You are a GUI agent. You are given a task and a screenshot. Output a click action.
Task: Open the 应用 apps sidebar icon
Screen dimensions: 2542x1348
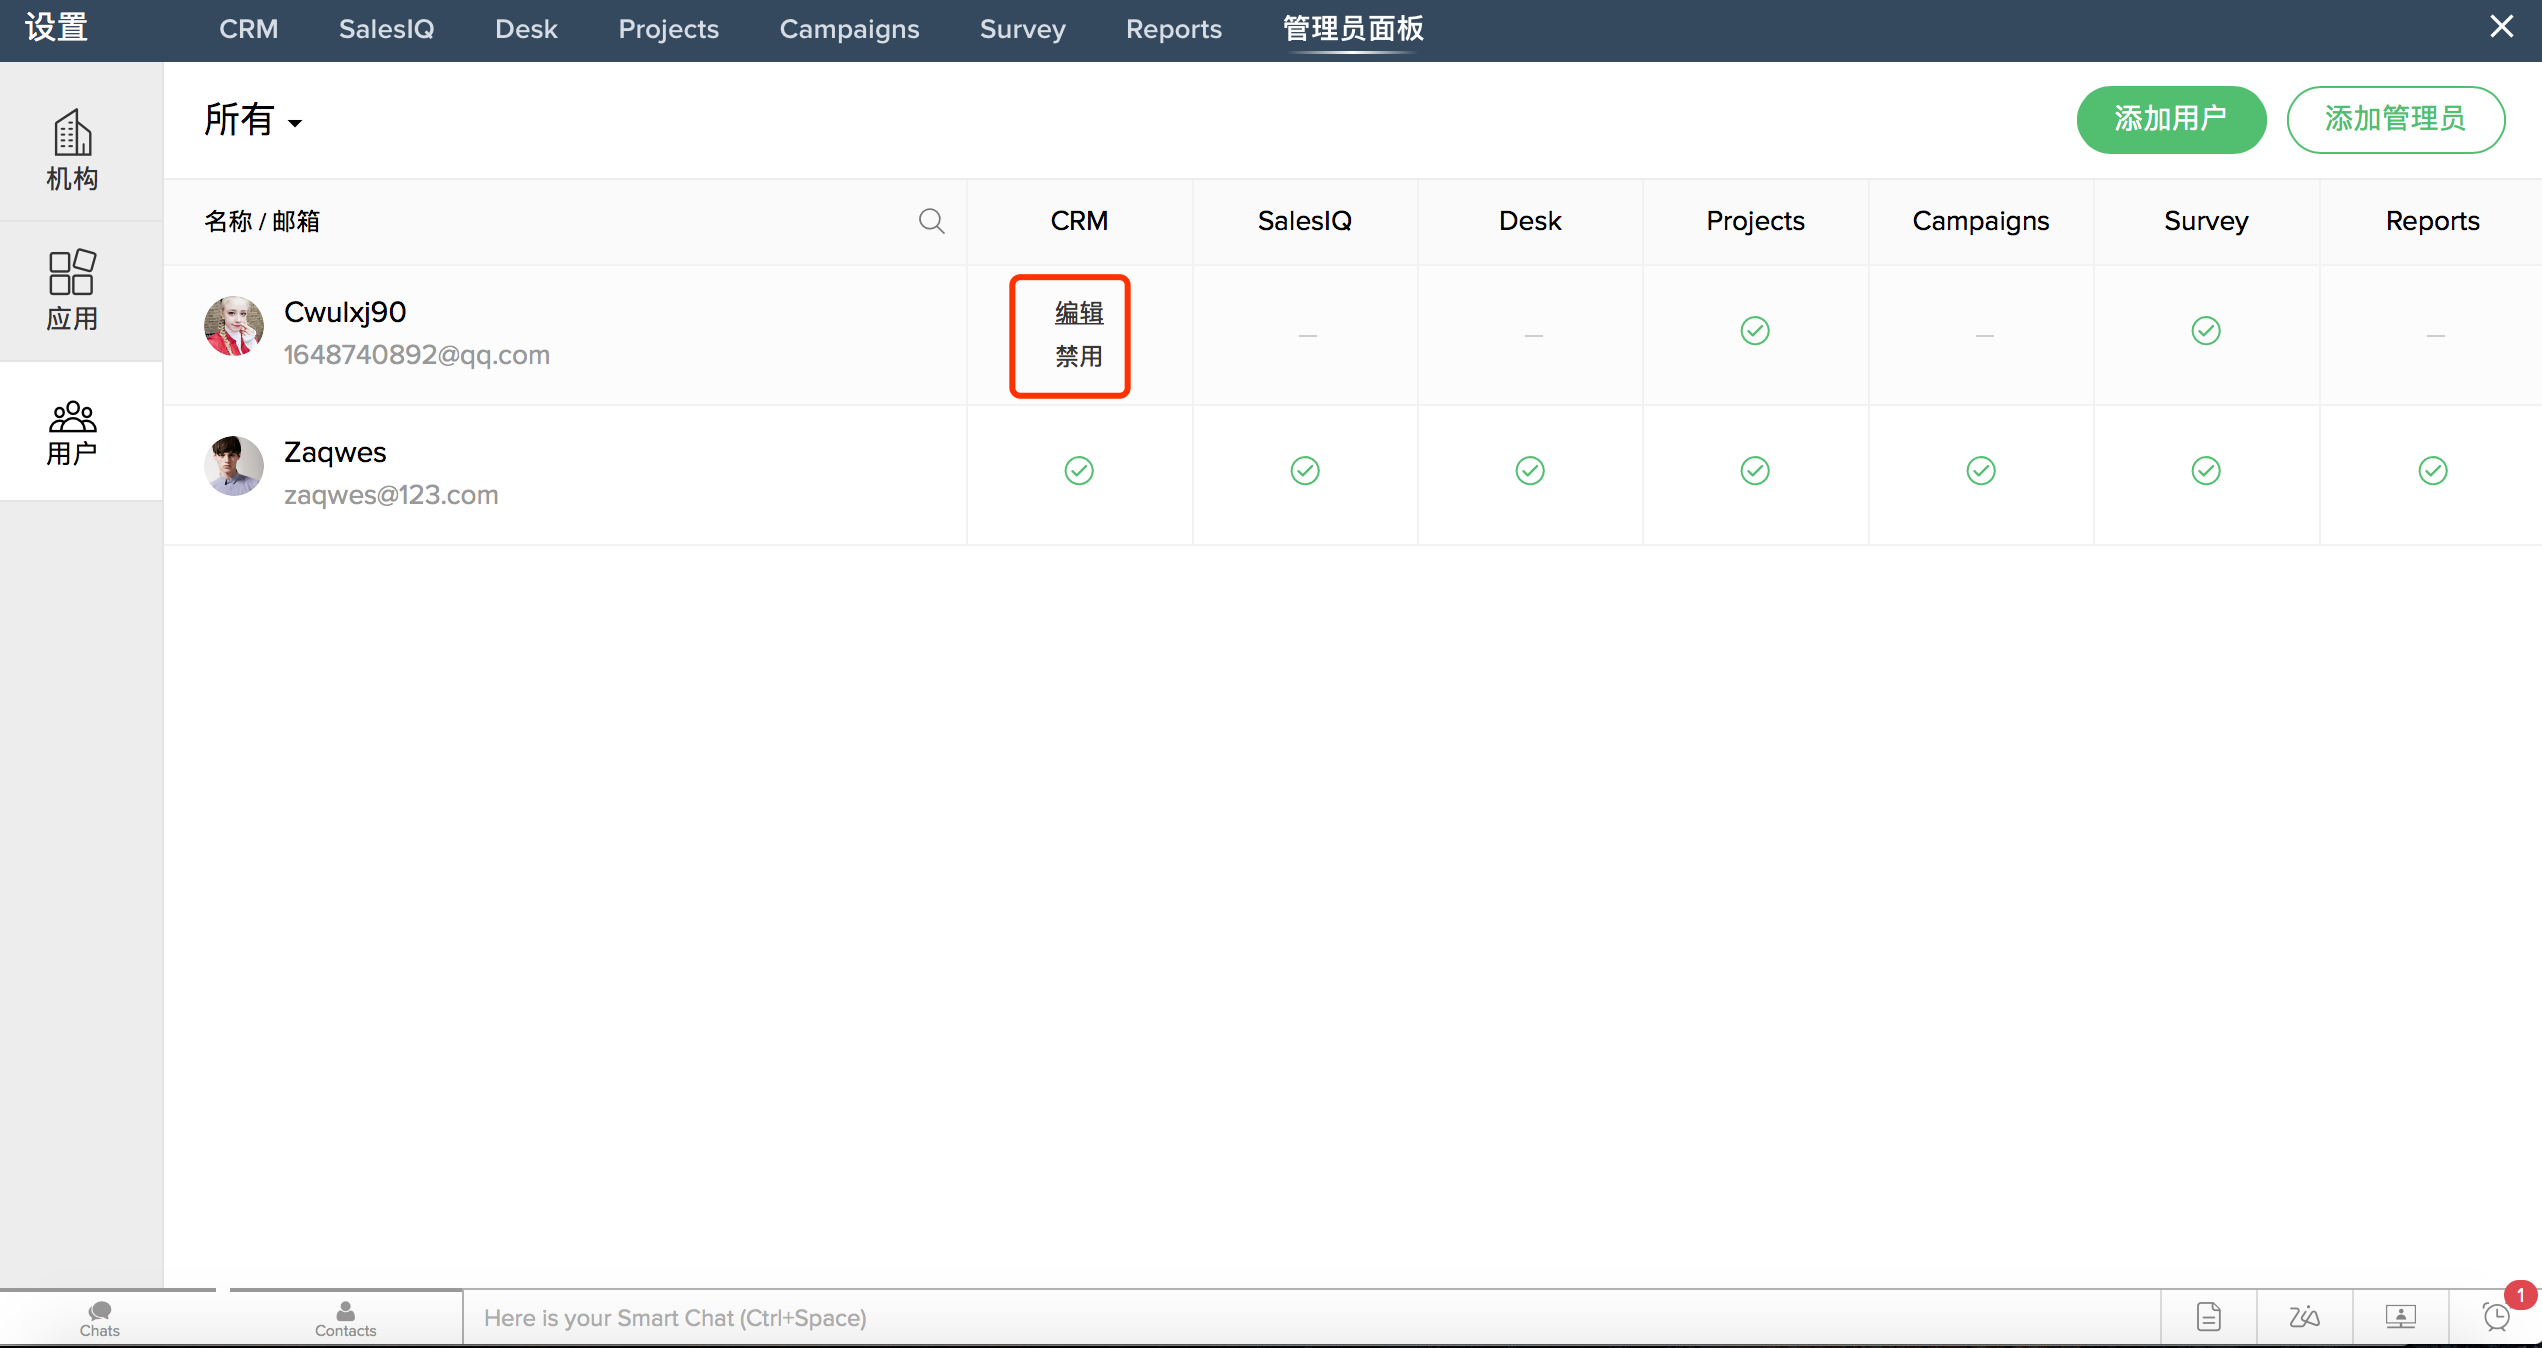pyautogui.click(x=72, y=290)
